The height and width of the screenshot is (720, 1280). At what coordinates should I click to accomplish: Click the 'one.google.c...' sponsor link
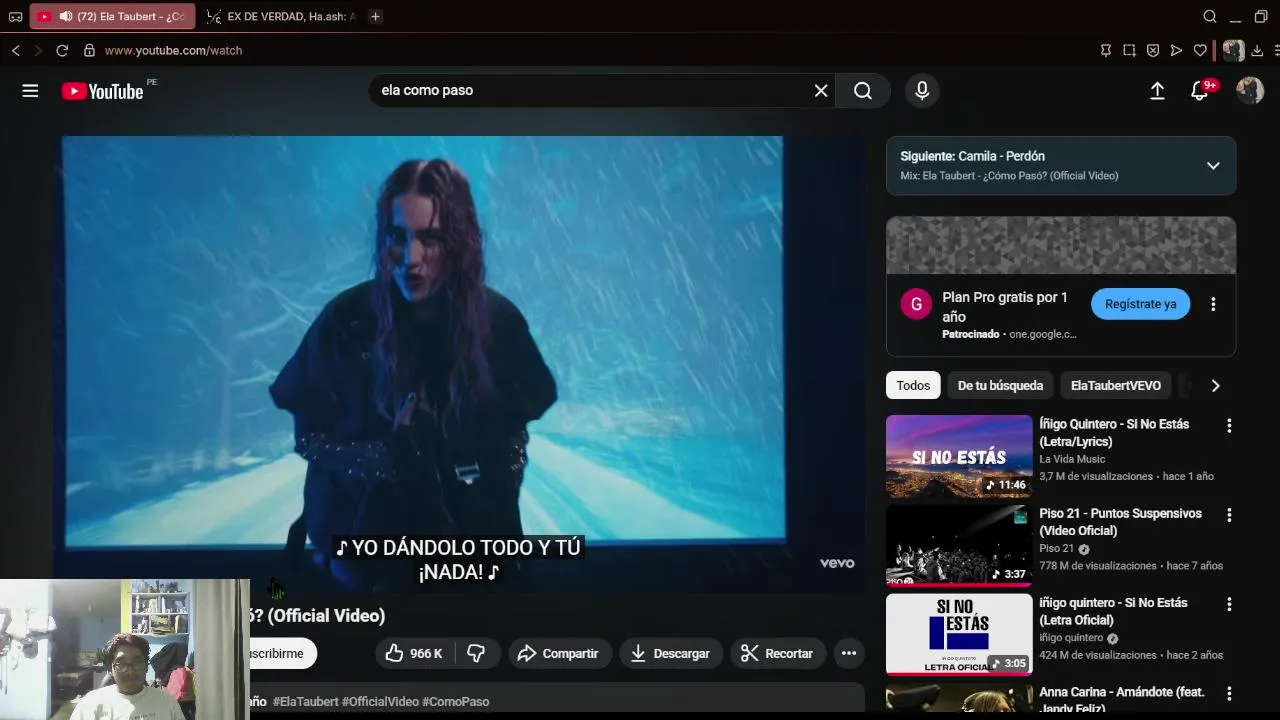(1043, 334)
